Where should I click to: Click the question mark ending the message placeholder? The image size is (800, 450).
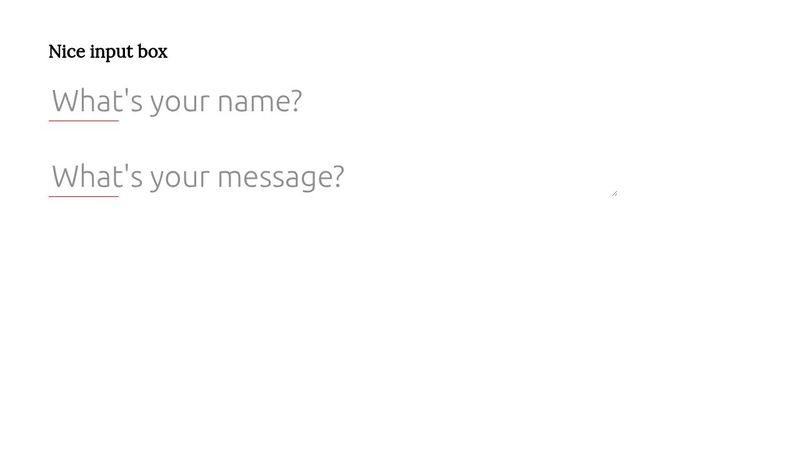coord(338,176)
